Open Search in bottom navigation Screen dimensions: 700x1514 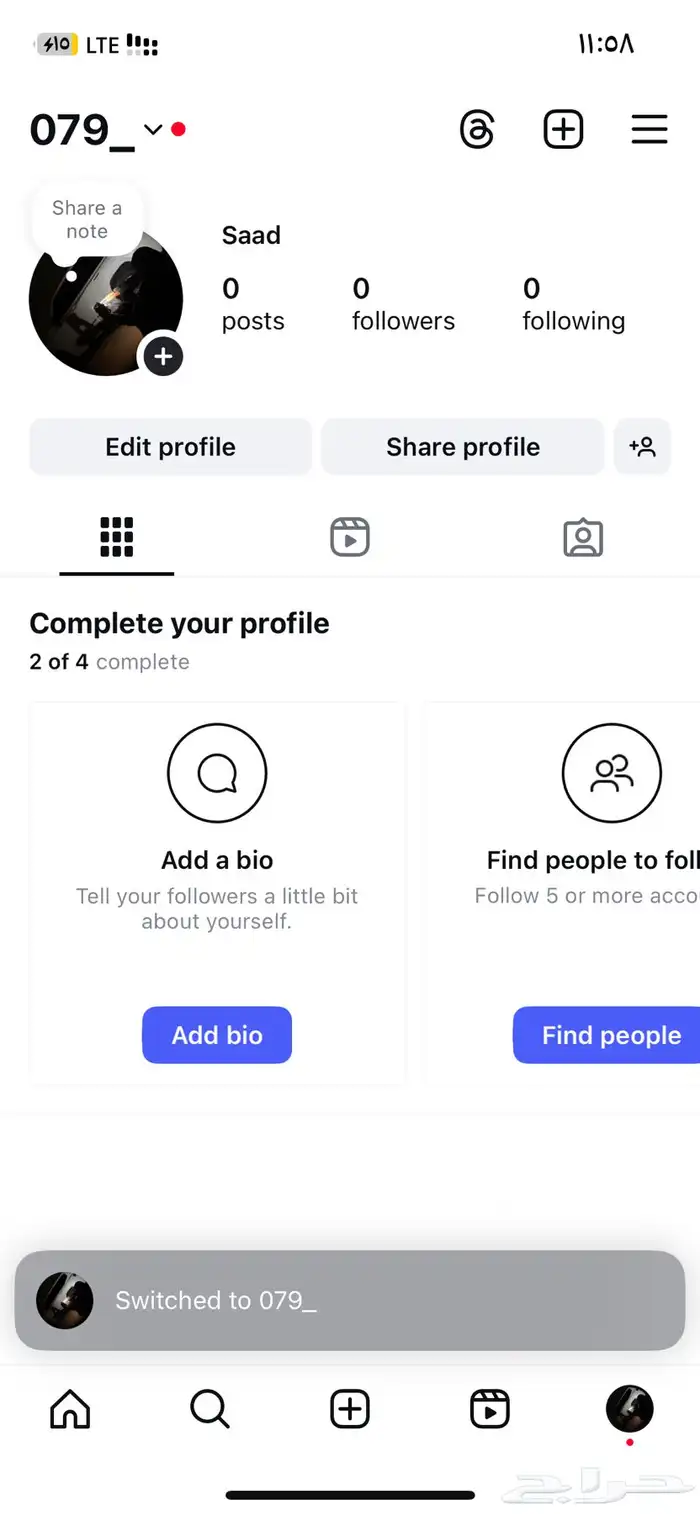[x=210, y=1410]
